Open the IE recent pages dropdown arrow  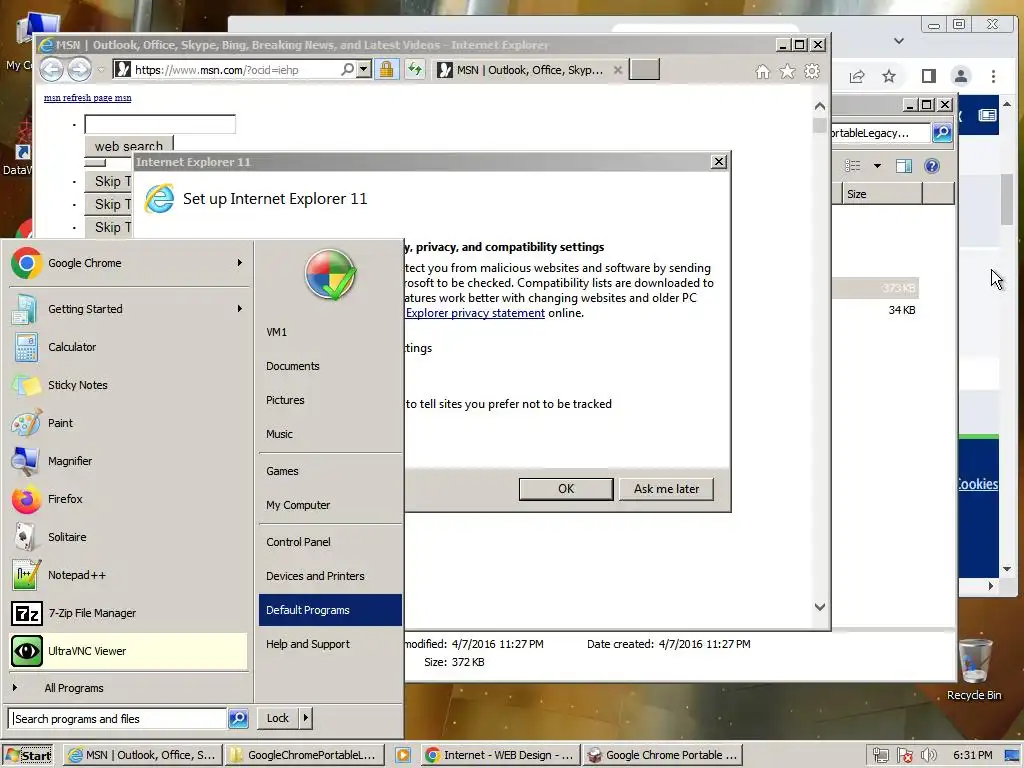point(101,70)
